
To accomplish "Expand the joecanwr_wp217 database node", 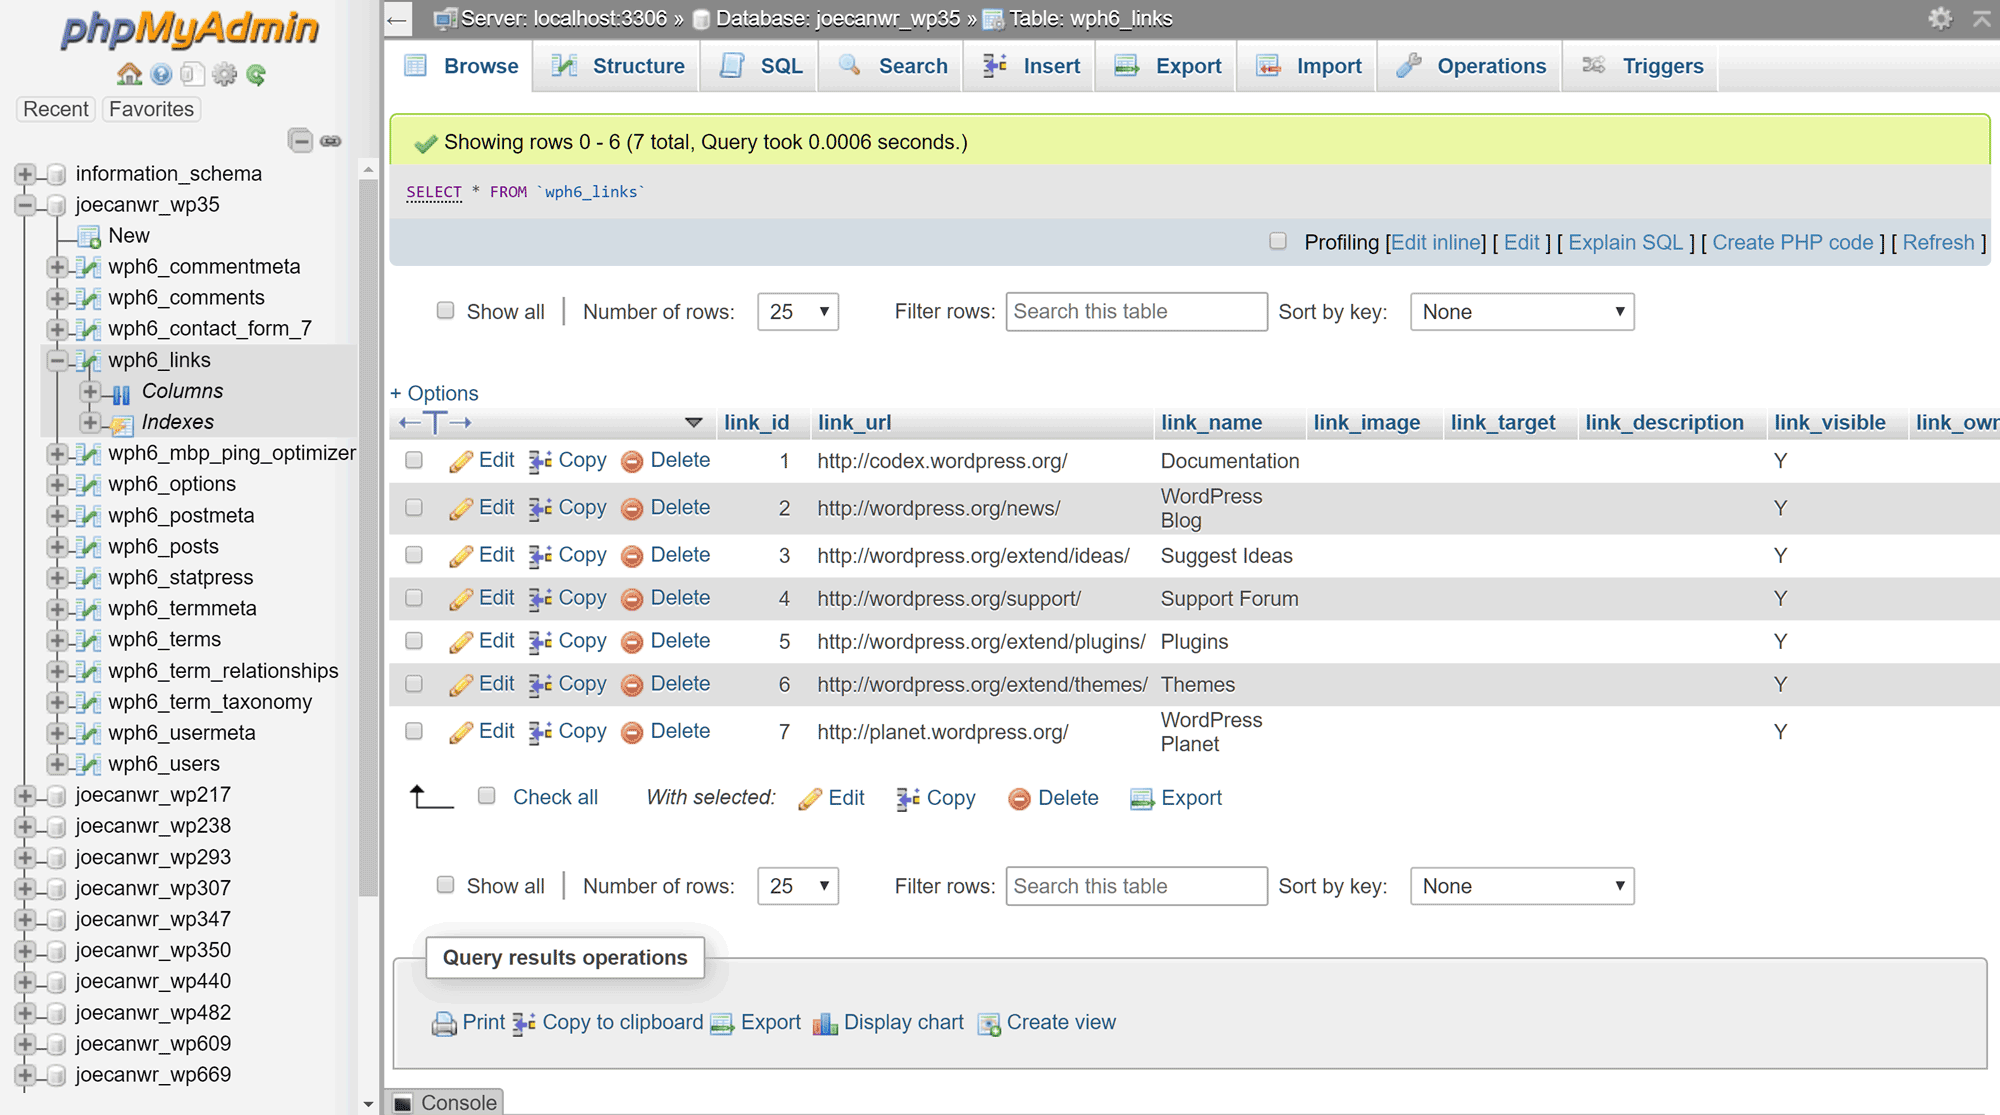I will [25, 795].
